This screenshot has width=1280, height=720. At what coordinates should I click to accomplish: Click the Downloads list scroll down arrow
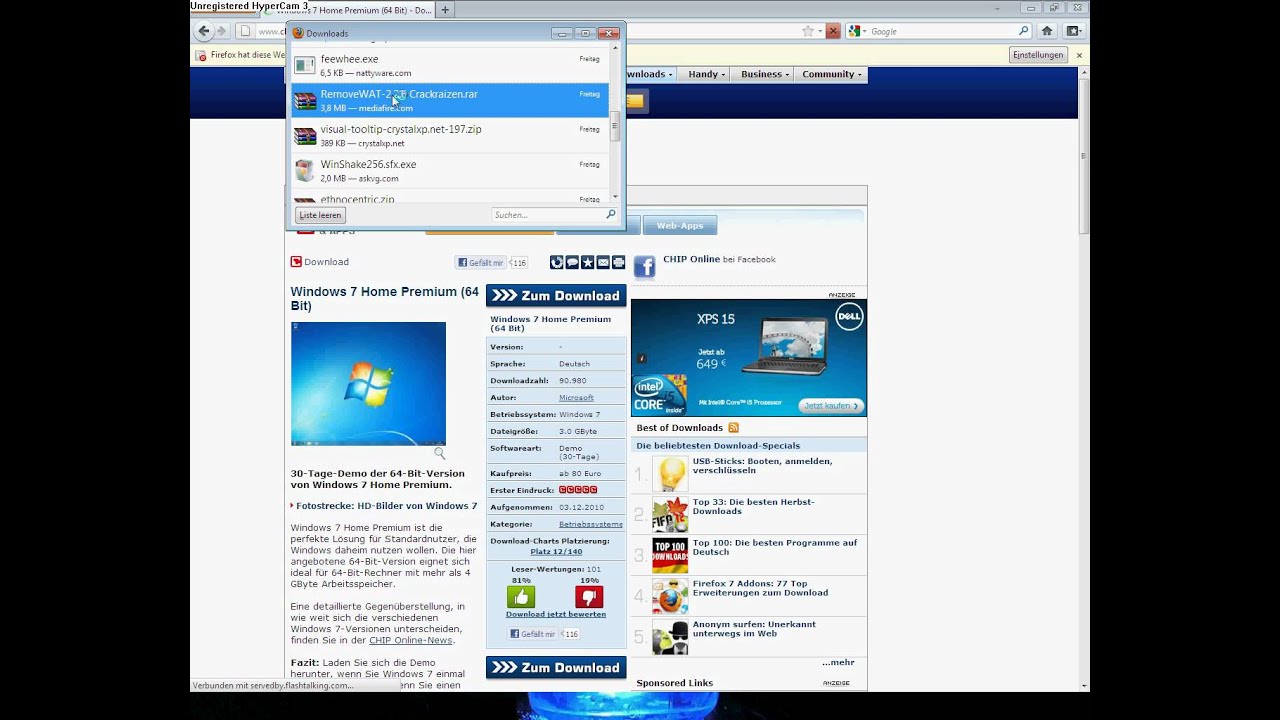615,197
